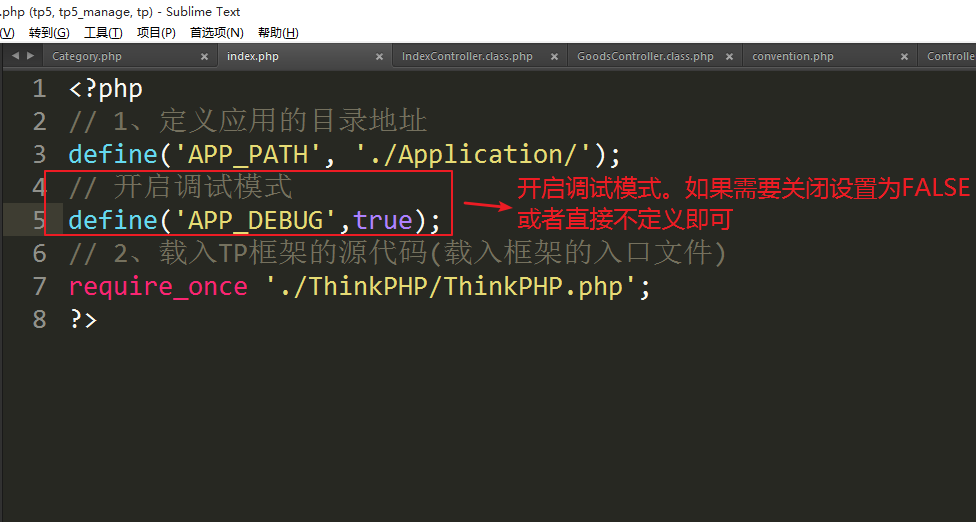Viewport: 976px width, 522px height.
Task: Close the IndexController.class.php tab
Action: pyautogui.click(x=554, y=57)
